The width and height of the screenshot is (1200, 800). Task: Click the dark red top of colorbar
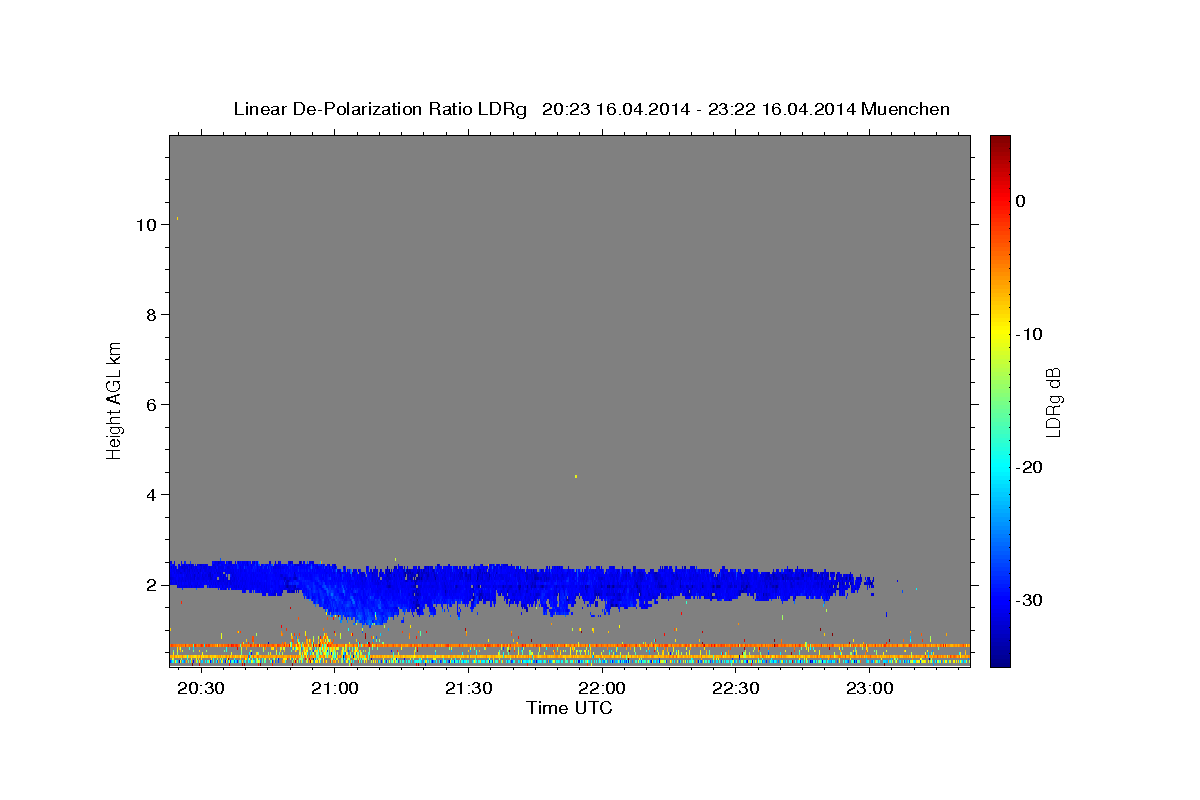(x=1000, y=142)
